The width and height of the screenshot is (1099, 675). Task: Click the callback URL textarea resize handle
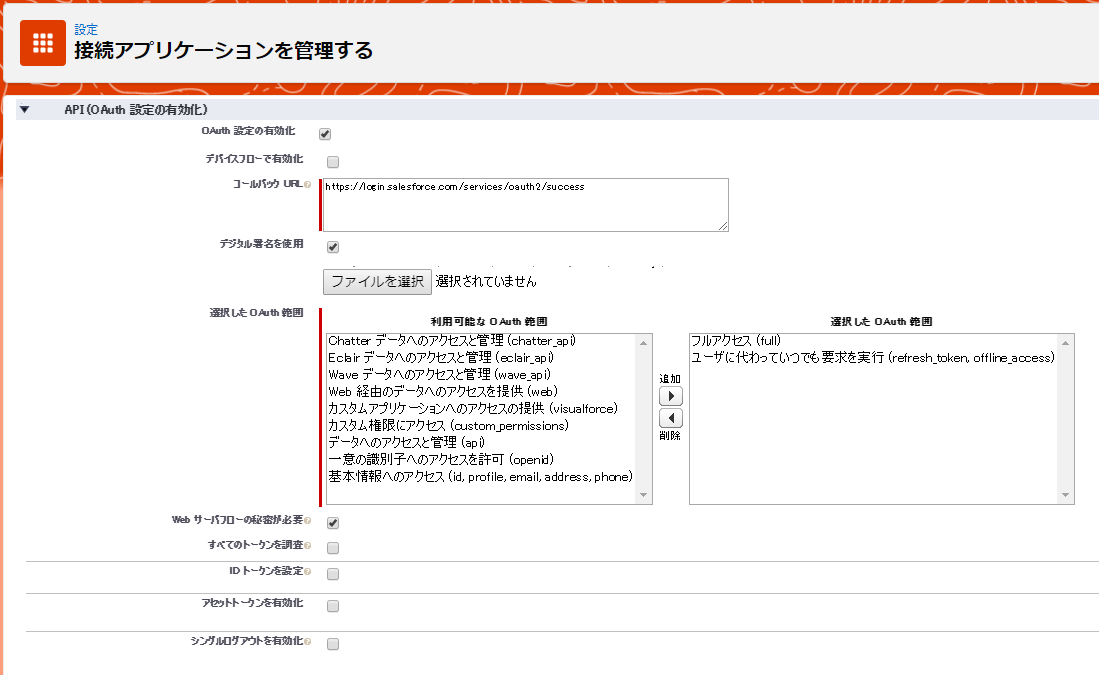(723, 226)
